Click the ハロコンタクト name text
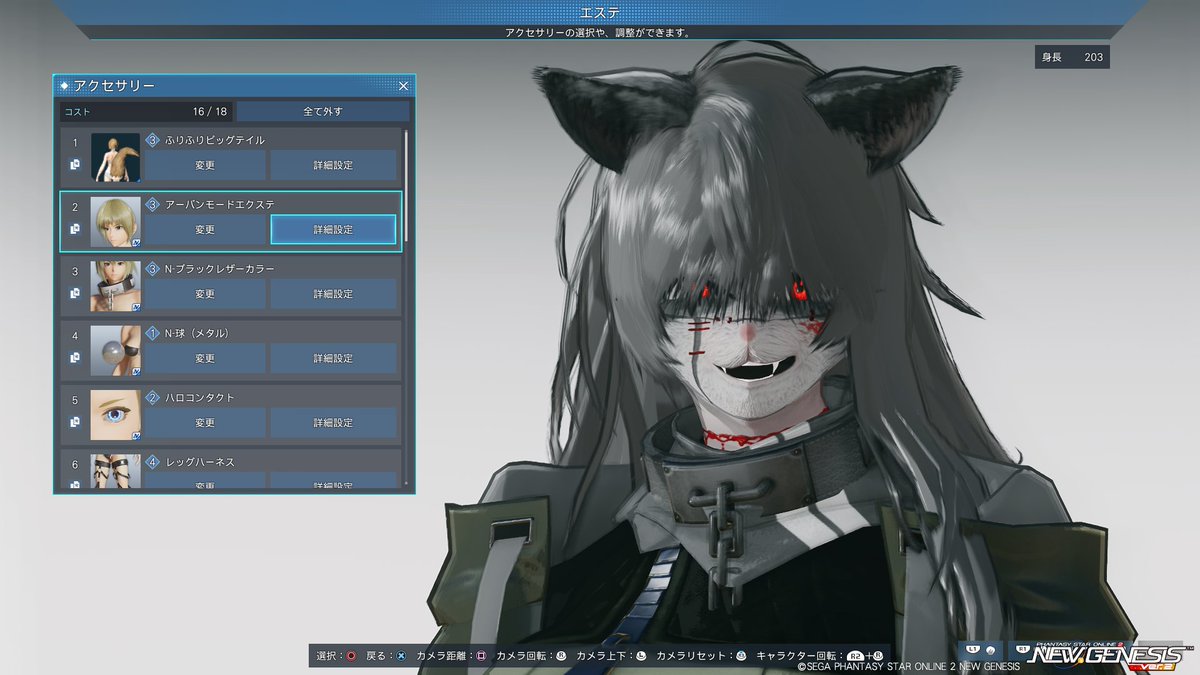 coord(200,398)
